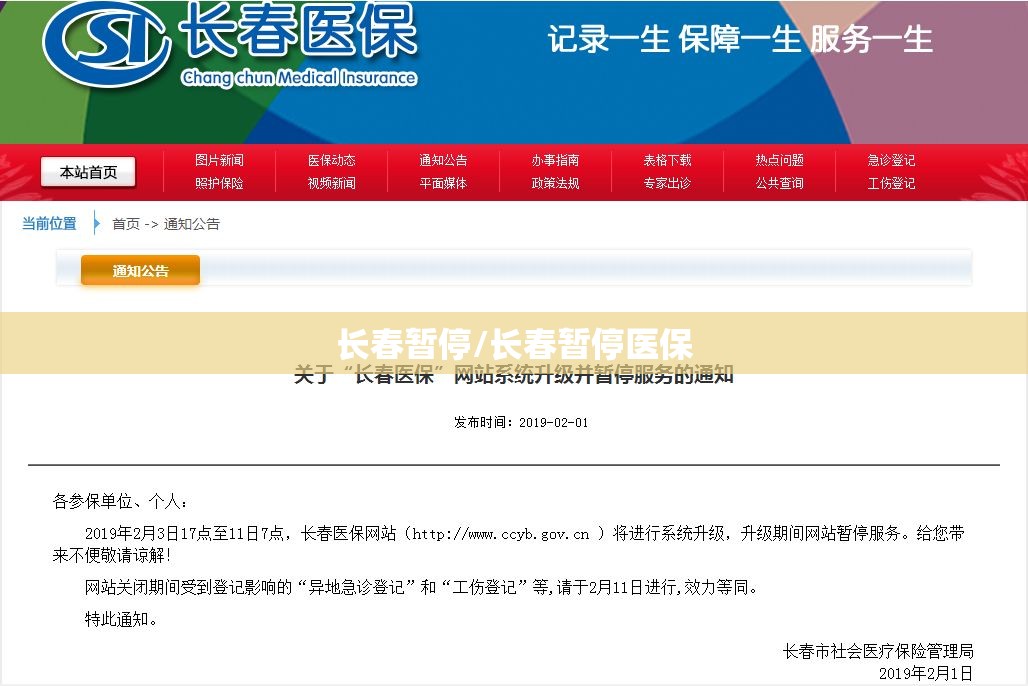Navigate to 办事指南
Viewport: 1028px width, 686px height.
(x=555, y=160)
